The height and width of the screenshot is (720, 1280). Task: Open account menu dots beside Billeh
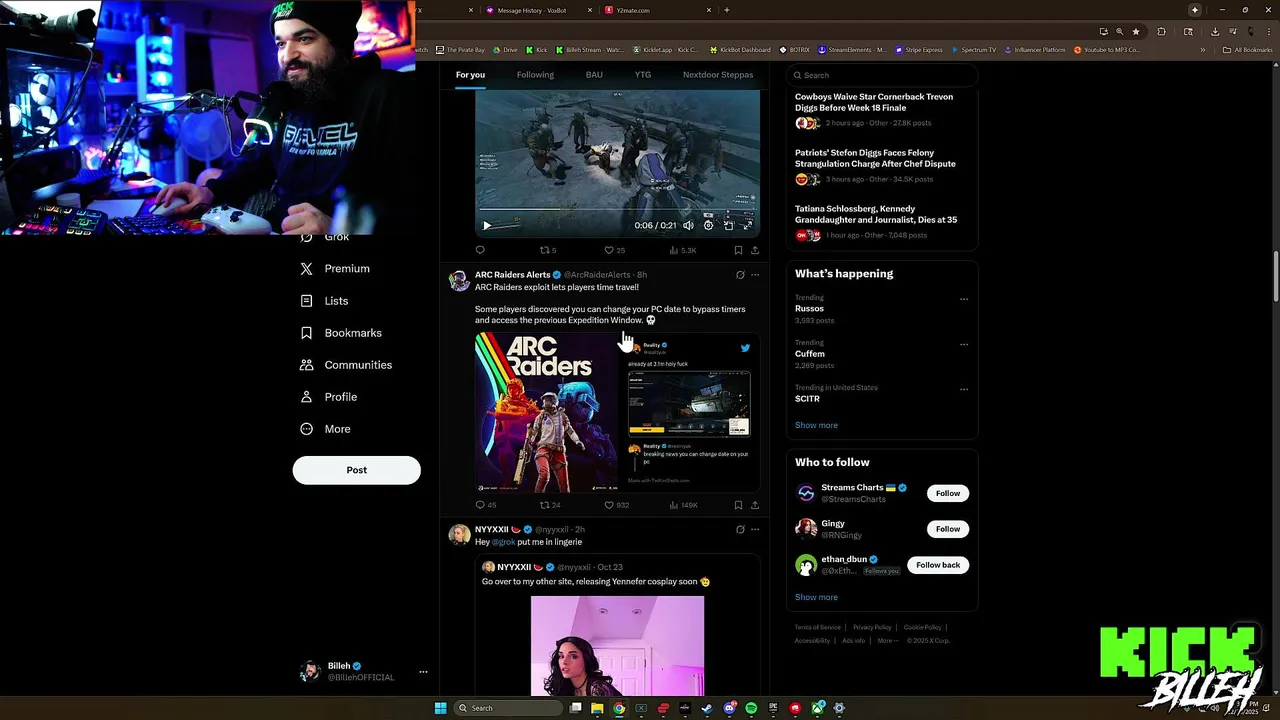point(423,672)
